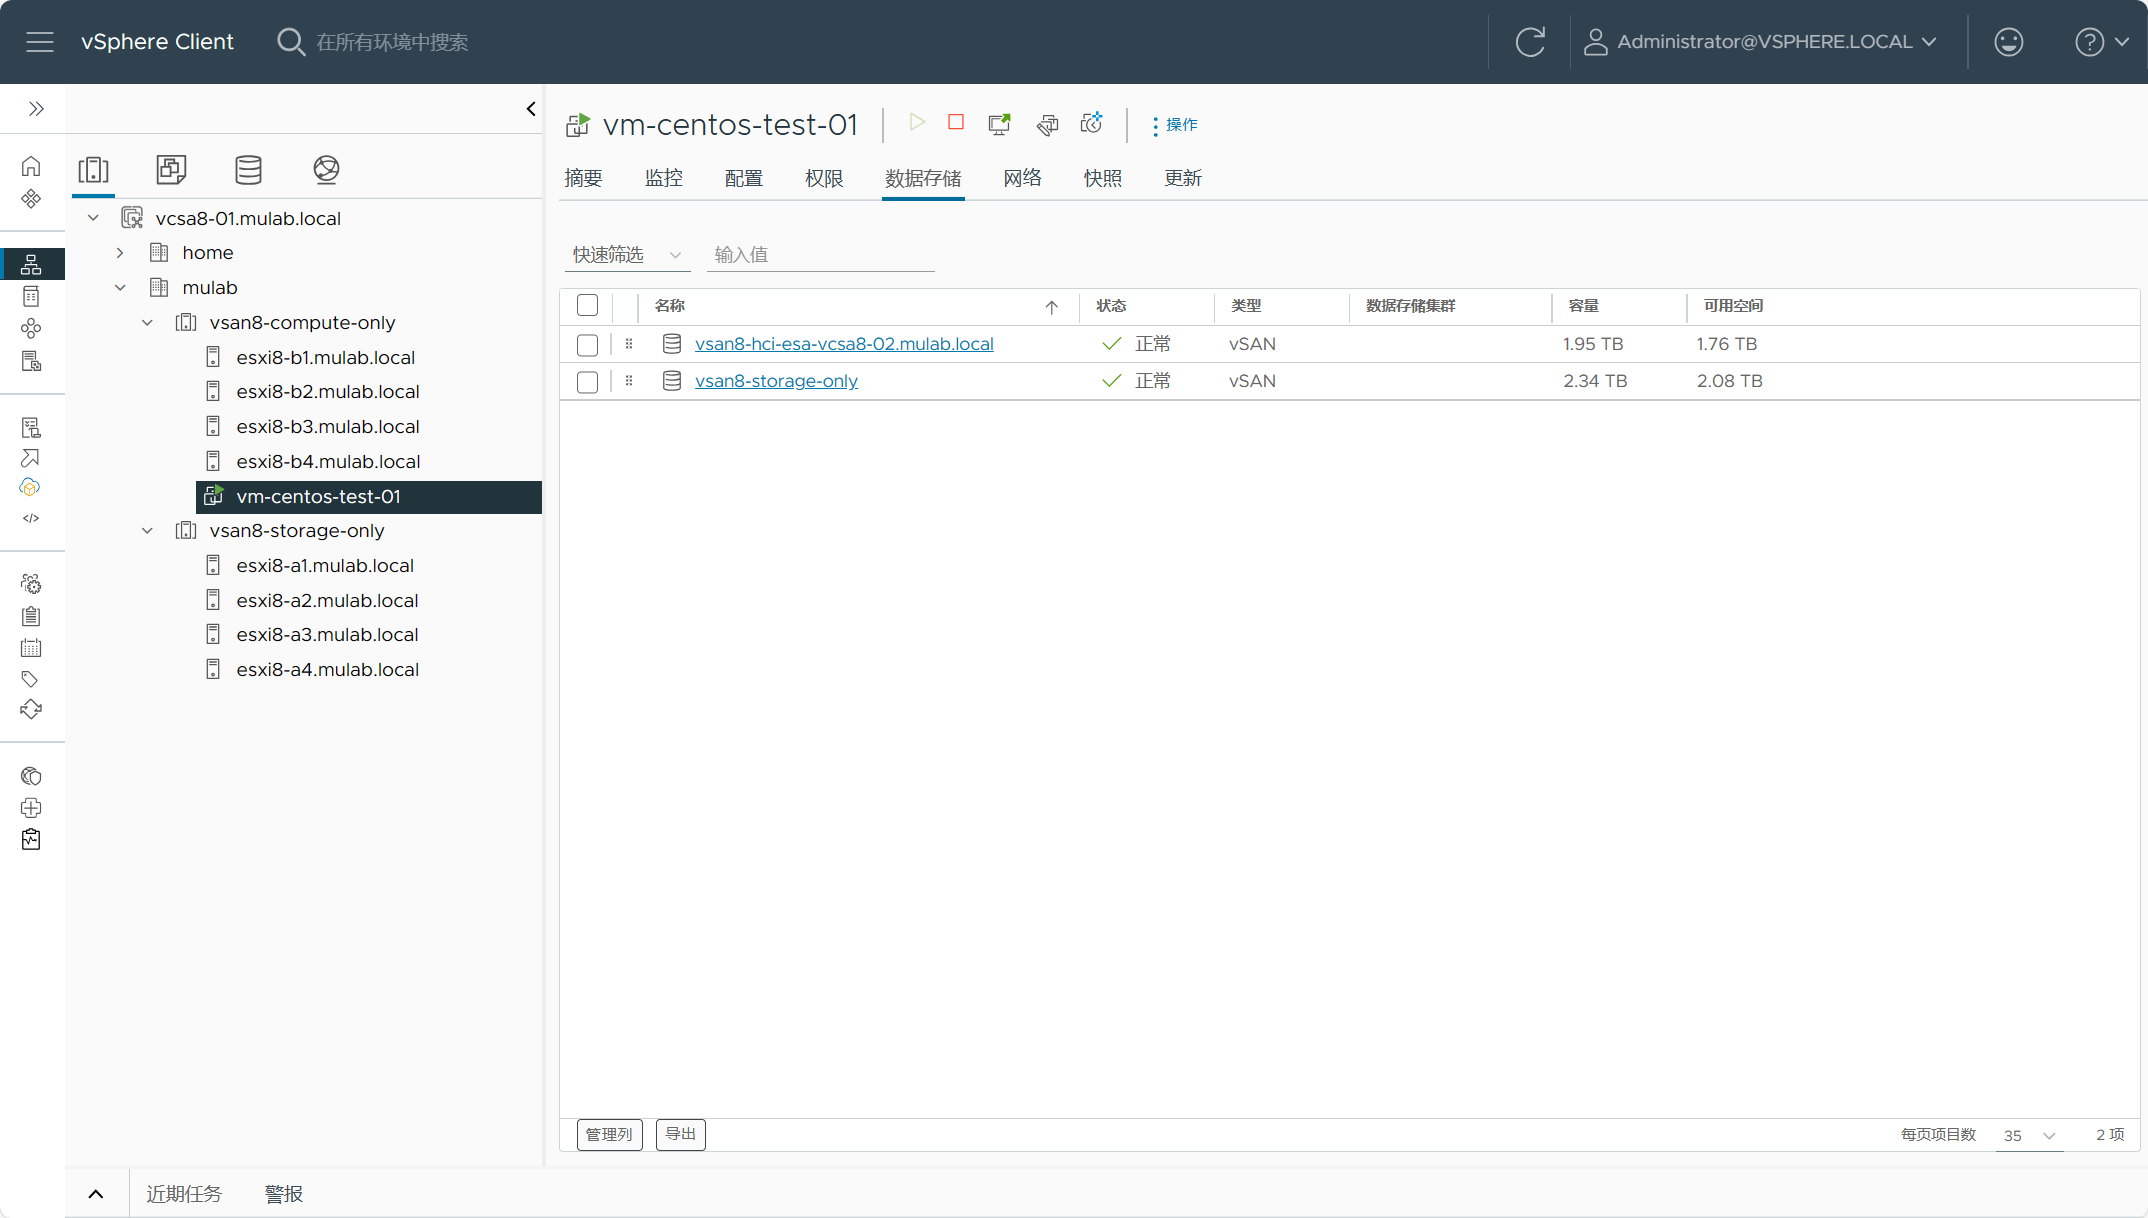Image resolution: width=2148 pixels, height=1218 pixels.
Task: Open the Administrator@VSPHERE.LOCAL user dropdown
Action: [1761, 42]
